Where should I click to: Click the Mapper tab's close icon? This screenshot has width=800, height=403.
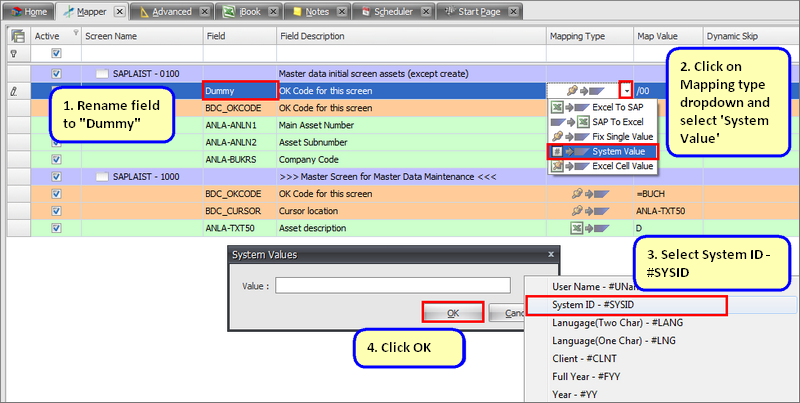coord(119,10)
